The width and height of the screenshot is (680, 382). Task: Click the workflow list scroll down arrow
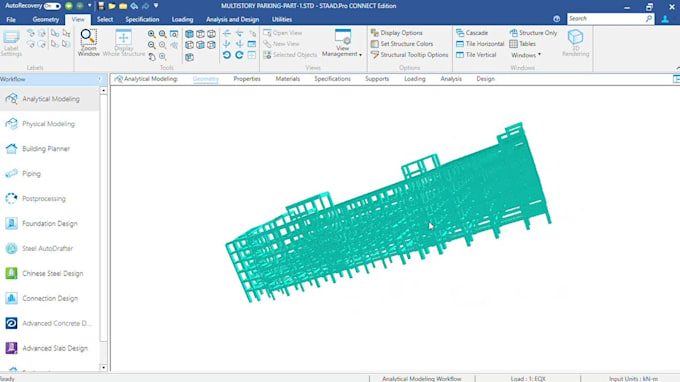103,368
